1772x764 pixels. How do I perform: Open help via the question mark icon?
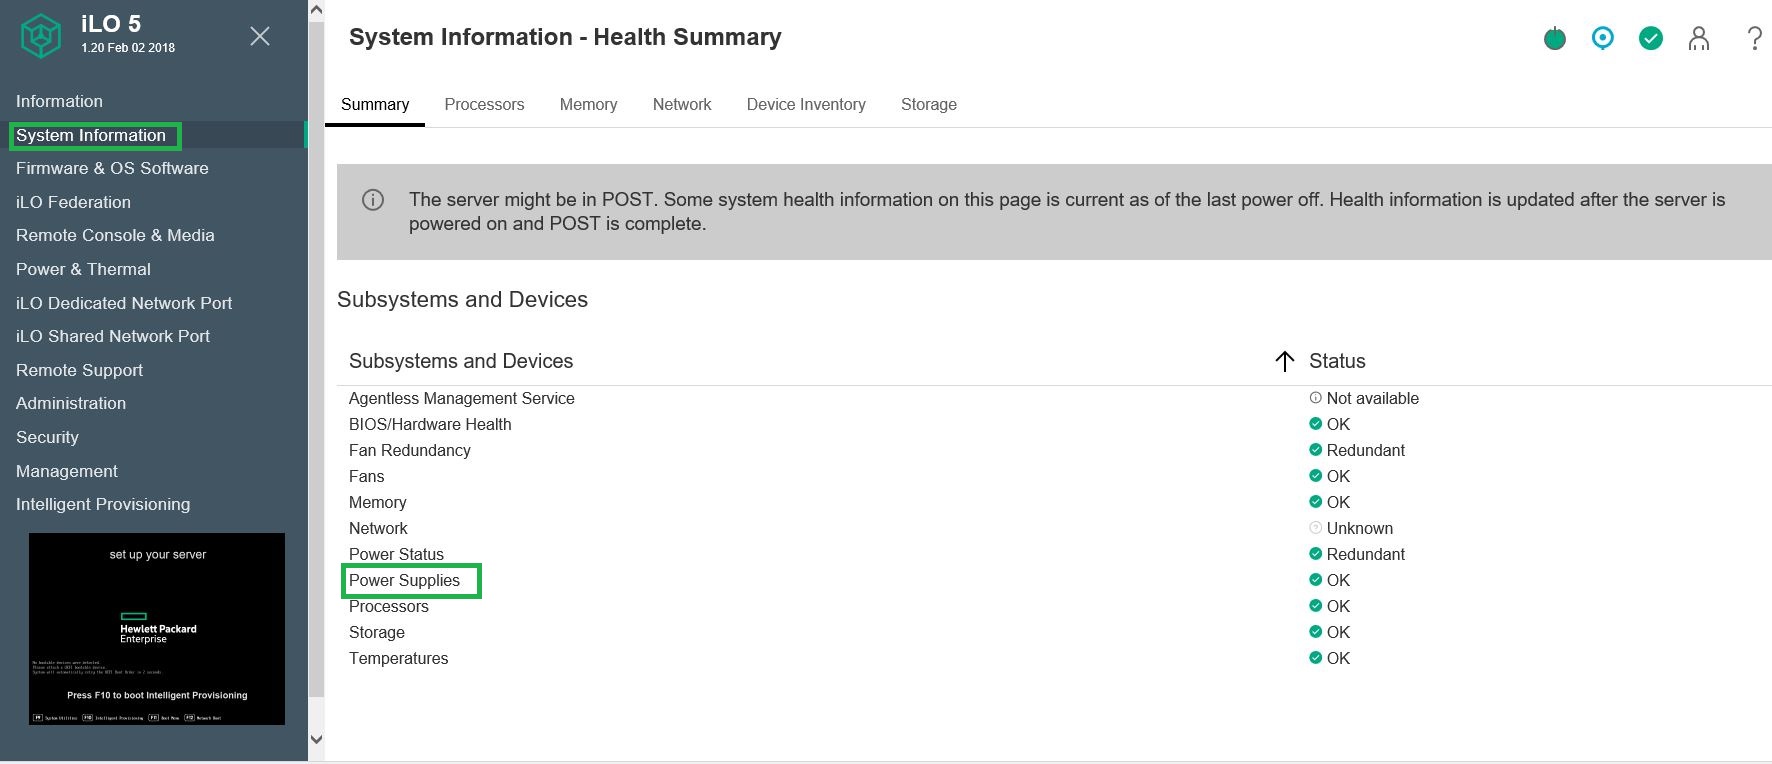(1754, 39)
